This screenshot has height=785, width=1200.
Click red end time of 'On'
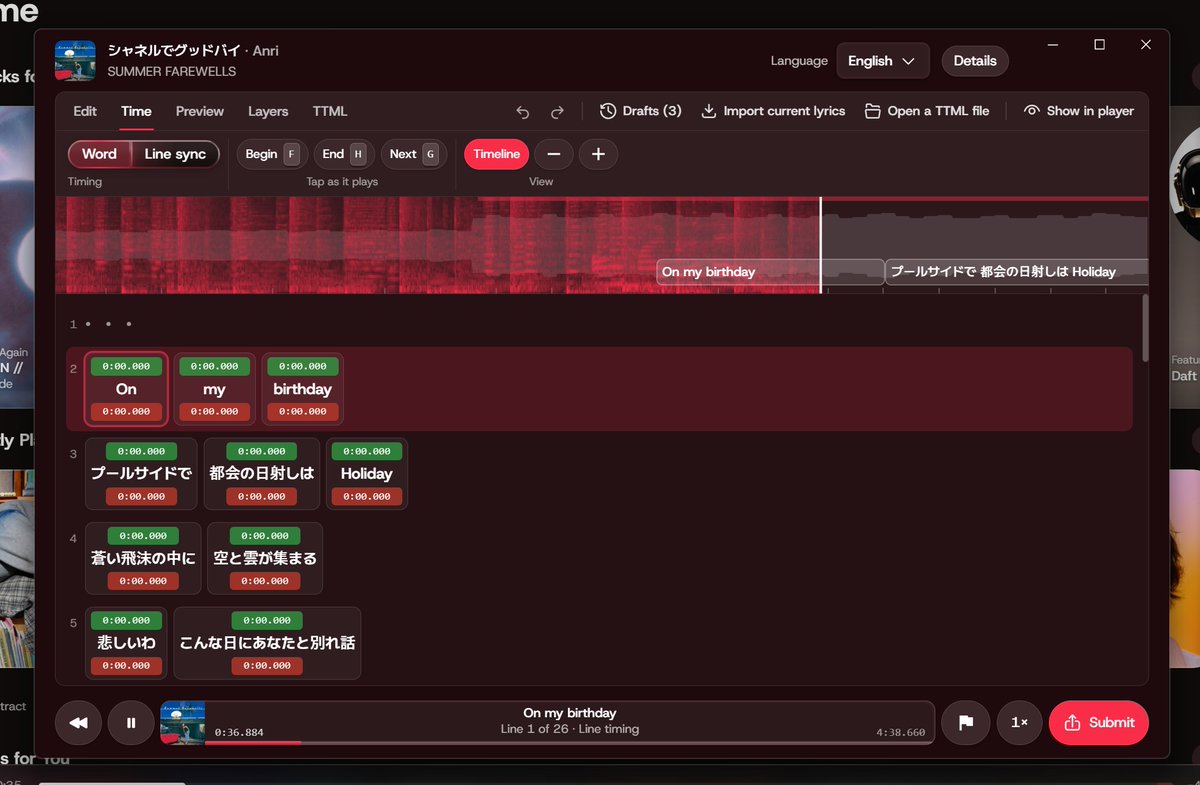click(x=126, y=411)
